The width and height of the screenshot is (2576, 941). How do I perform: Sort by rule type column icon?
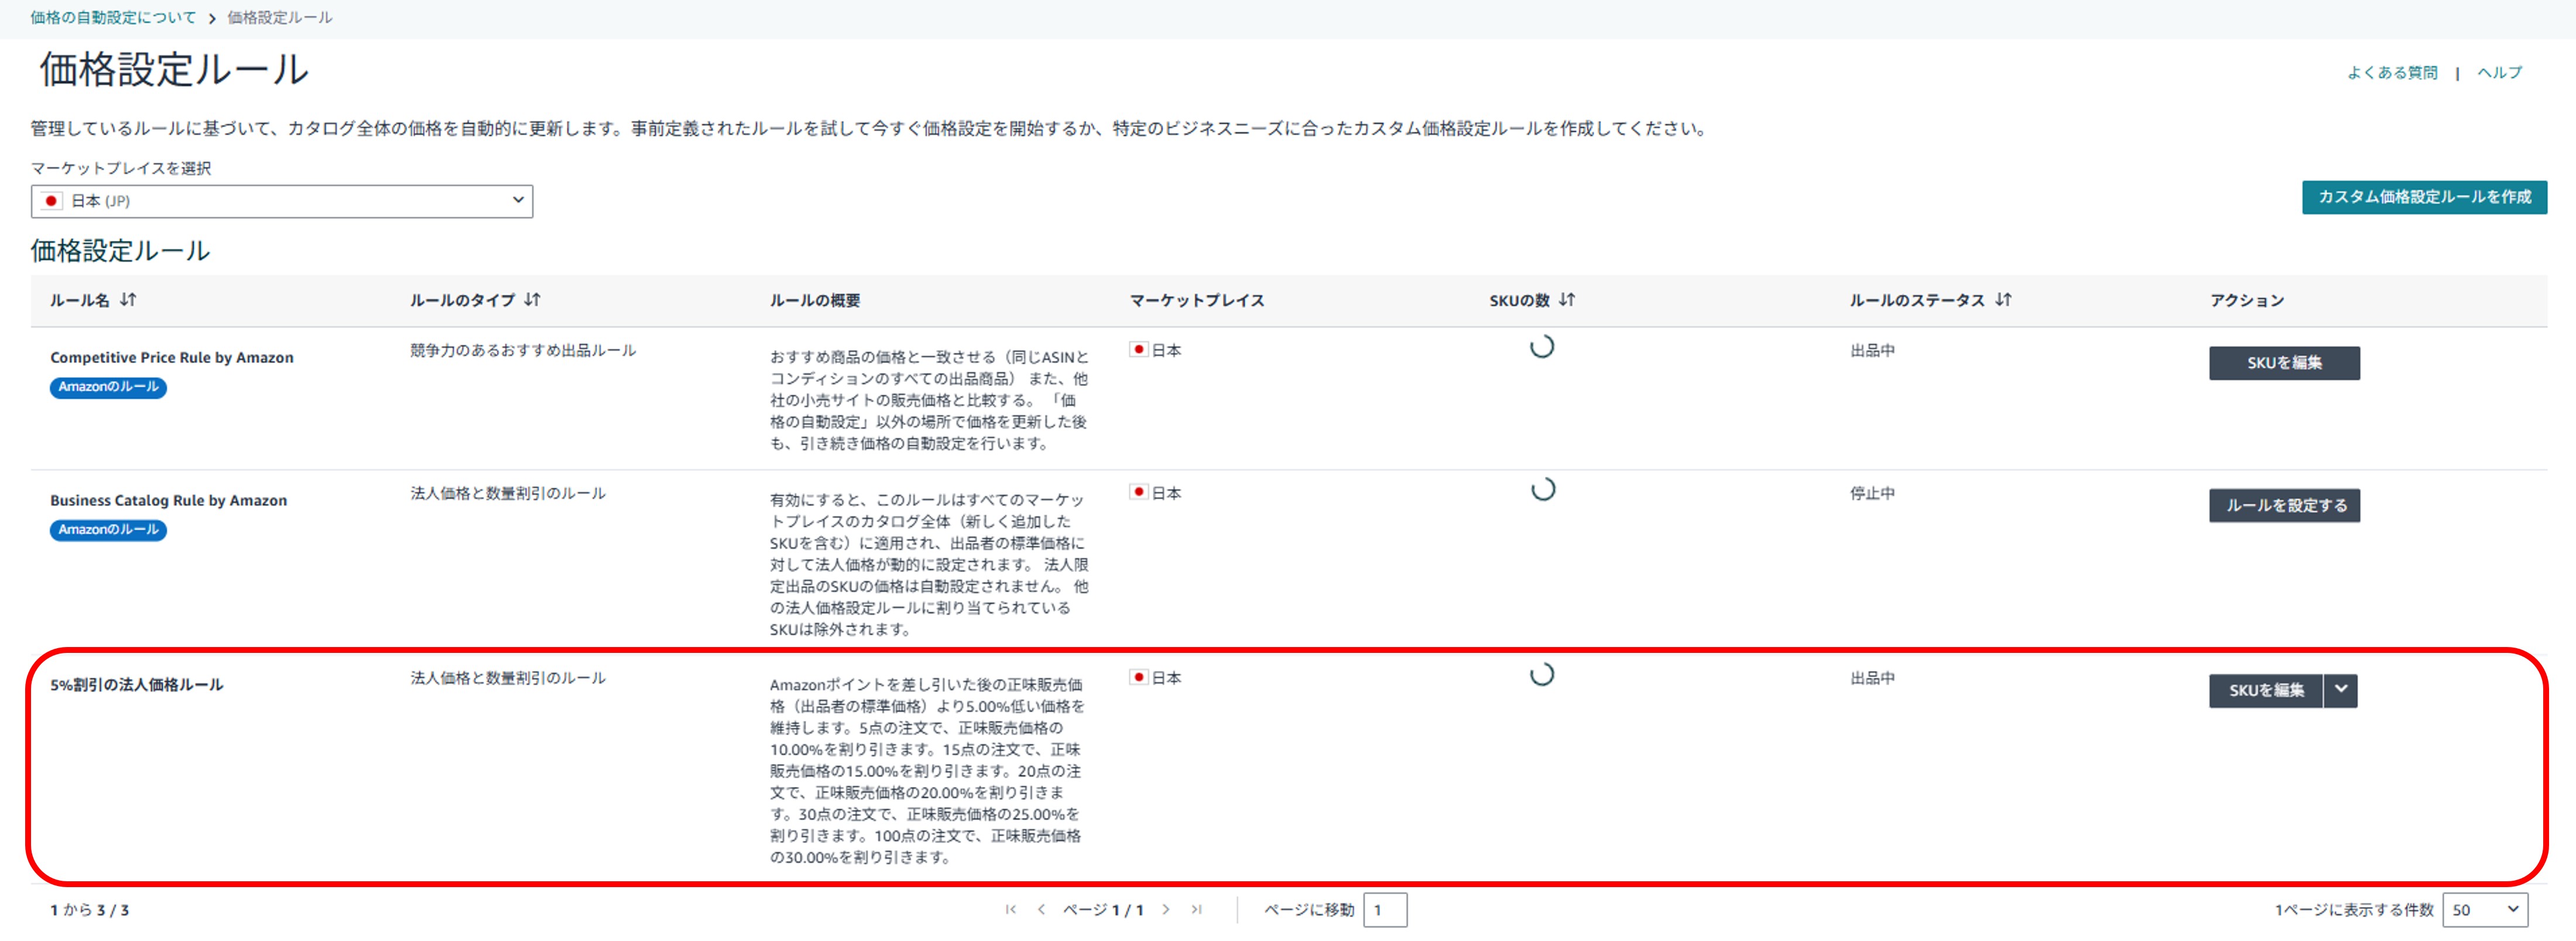[x=532, y=299]
